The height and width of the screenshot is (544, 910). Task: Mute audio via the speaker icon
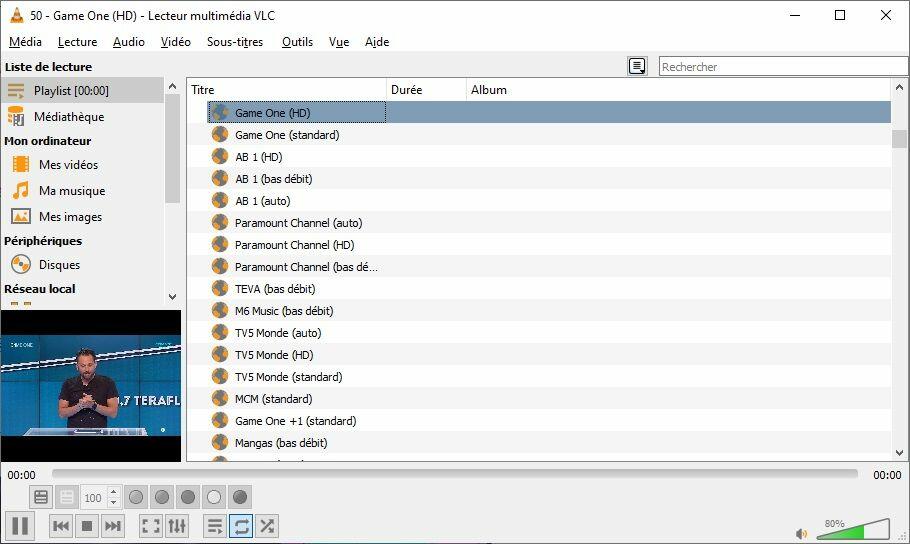[x=801, y=534]
